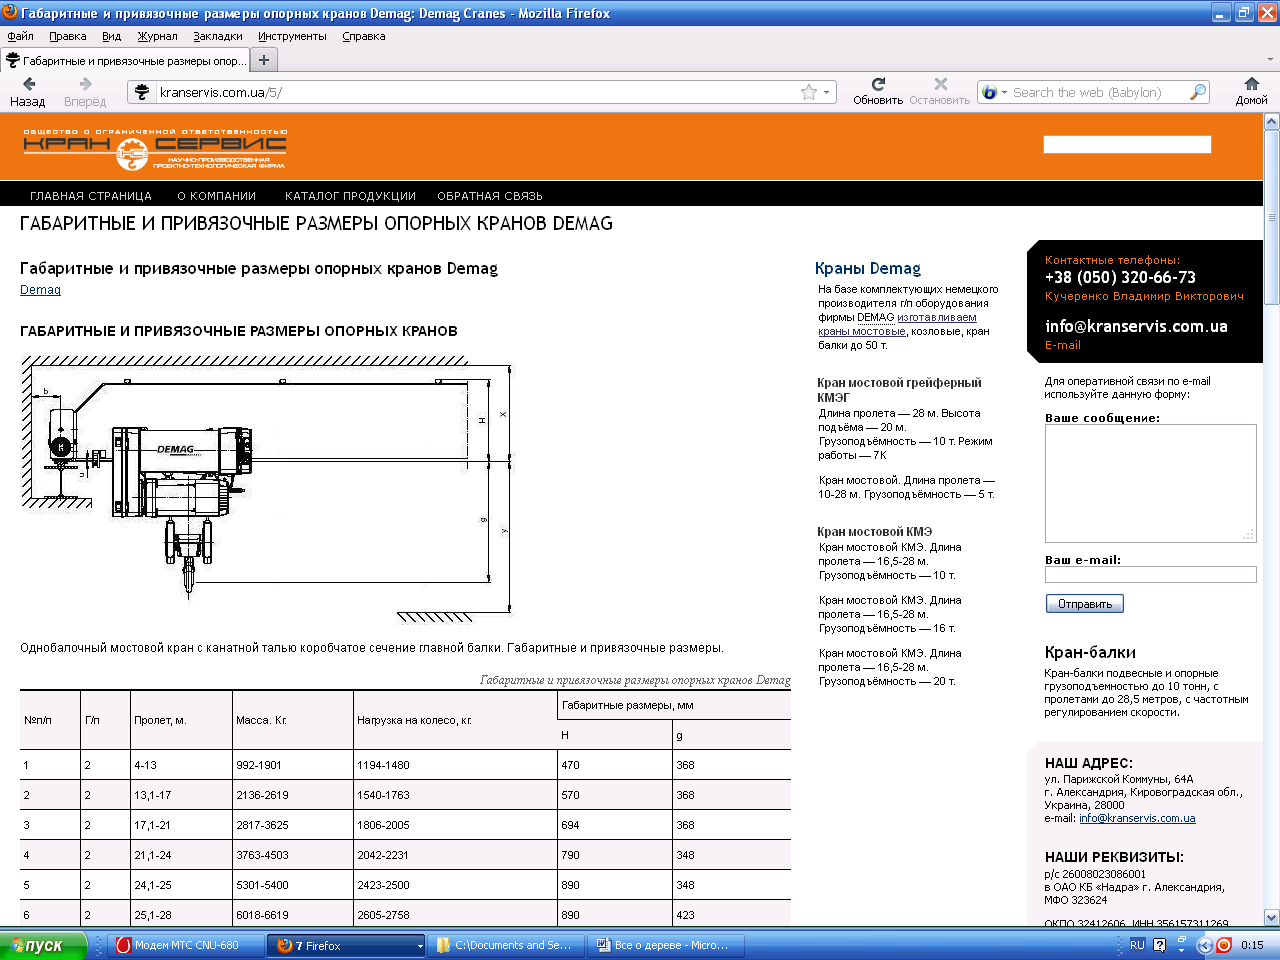
Task: Open C:\Documents and Se... taskbar folder
Action: tap(507, 945)
